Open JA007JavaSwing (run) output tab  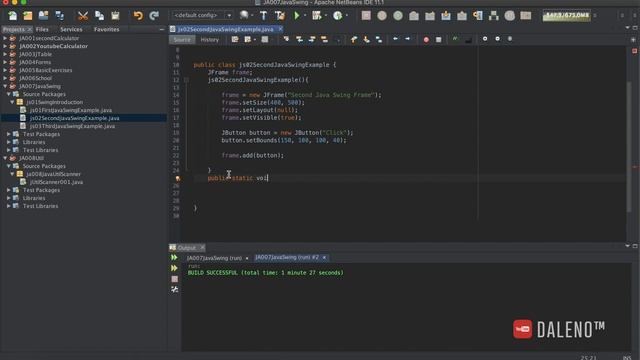coord(214,258)
